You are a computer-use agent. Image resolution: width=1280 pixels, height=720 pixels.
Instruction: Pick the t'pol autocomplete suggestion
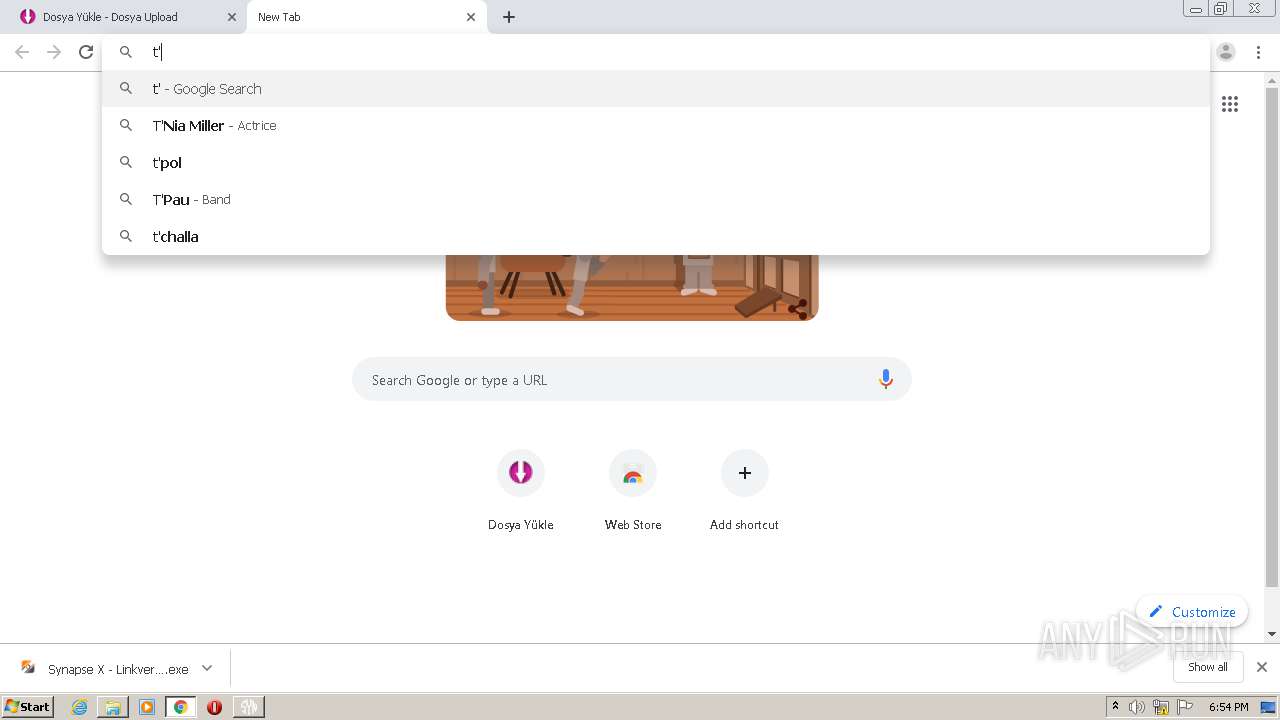click(x=655, y=163)
